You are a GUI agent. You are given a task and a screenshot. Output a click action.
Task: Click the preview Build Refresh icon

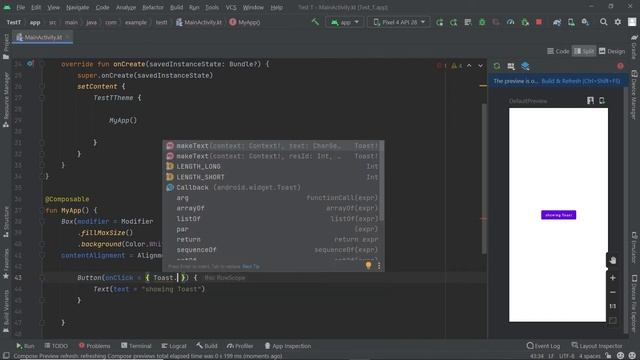coord(497,66)
